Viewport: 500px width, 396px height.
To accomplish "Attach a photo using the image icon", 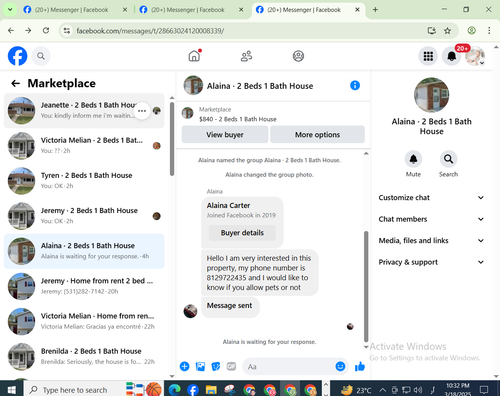I will pyautogui.click(x=200, y=366).
